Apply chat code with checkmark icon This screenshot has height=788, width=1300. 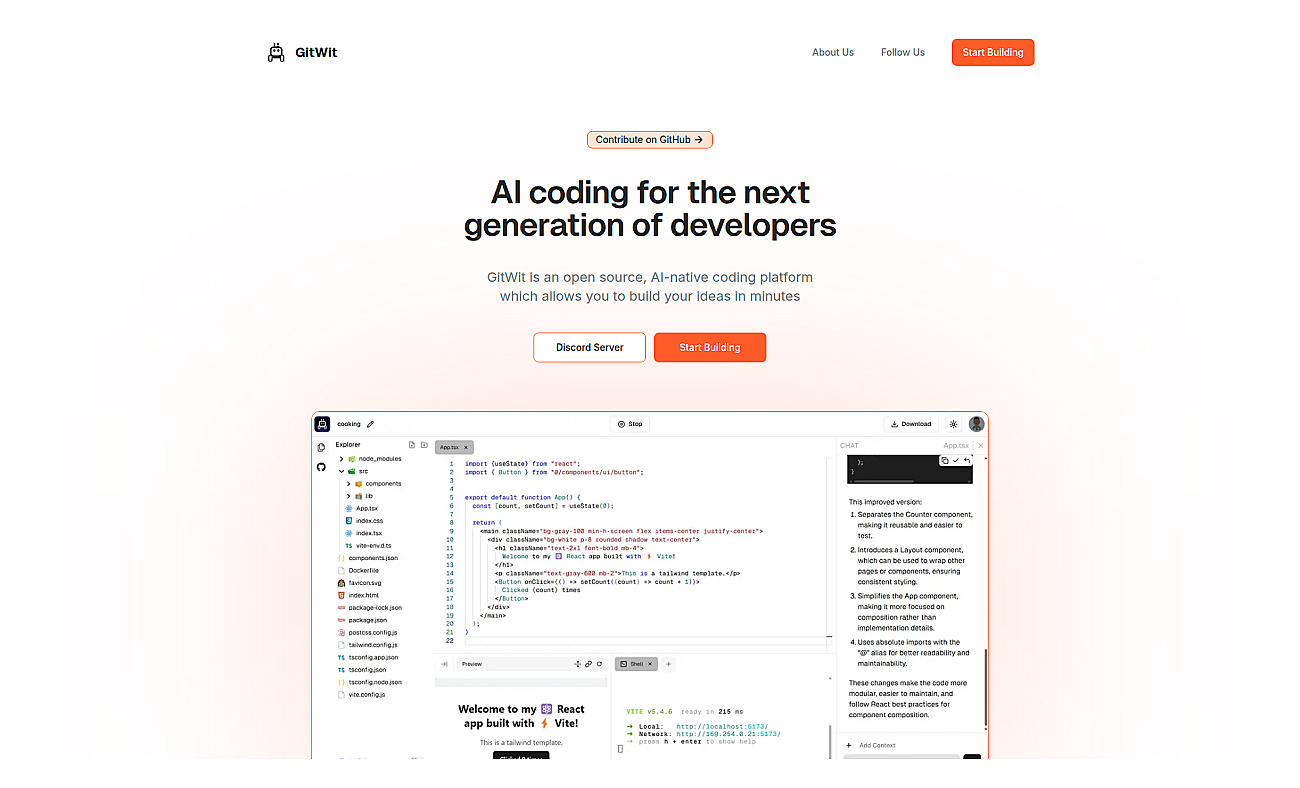point(956,461)
